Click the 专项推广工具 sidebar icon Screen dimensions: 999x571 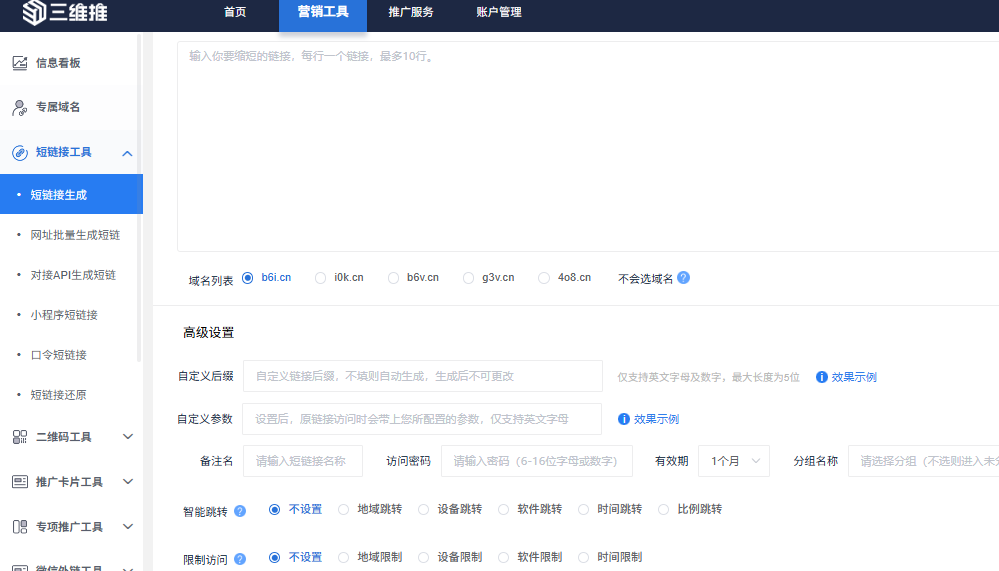point(20,526)
